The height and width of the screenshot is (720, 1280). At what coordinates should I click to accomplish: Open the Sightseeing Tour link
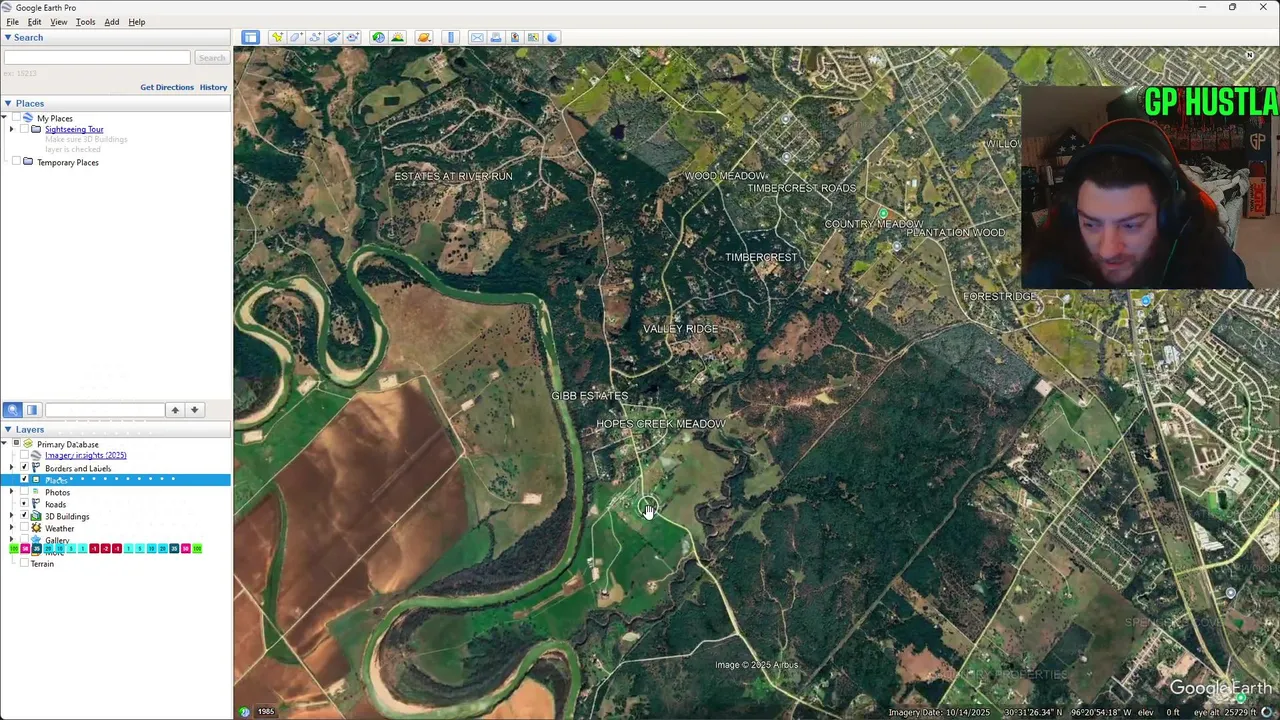coord(74,129)
